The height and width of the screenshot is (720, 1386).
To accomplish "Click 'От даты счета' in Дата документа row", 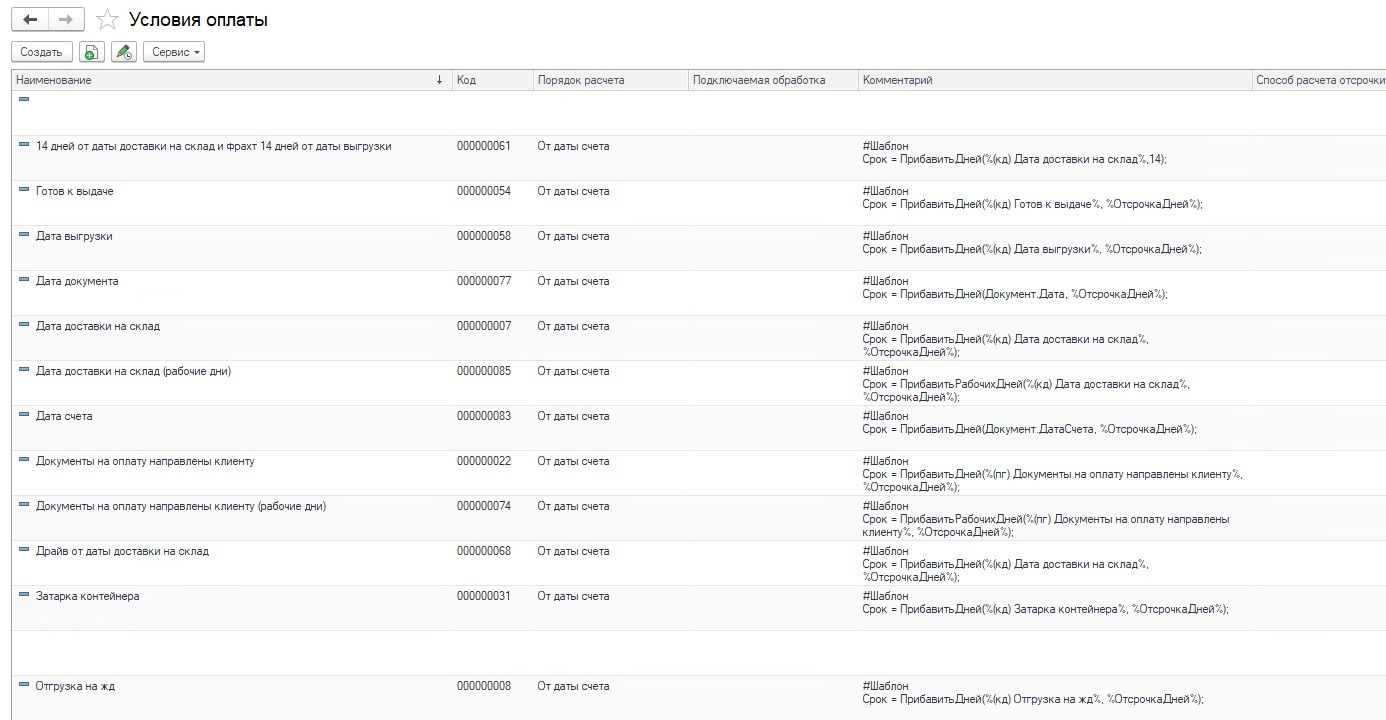I will point(573,281).
